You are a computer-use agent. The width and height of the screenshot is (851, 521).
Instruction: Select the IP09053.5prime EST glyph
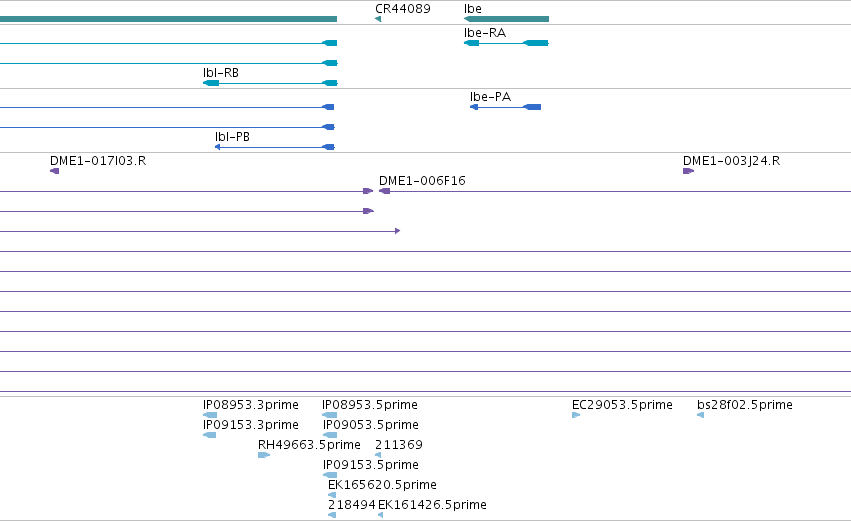[x=330, y=435]
